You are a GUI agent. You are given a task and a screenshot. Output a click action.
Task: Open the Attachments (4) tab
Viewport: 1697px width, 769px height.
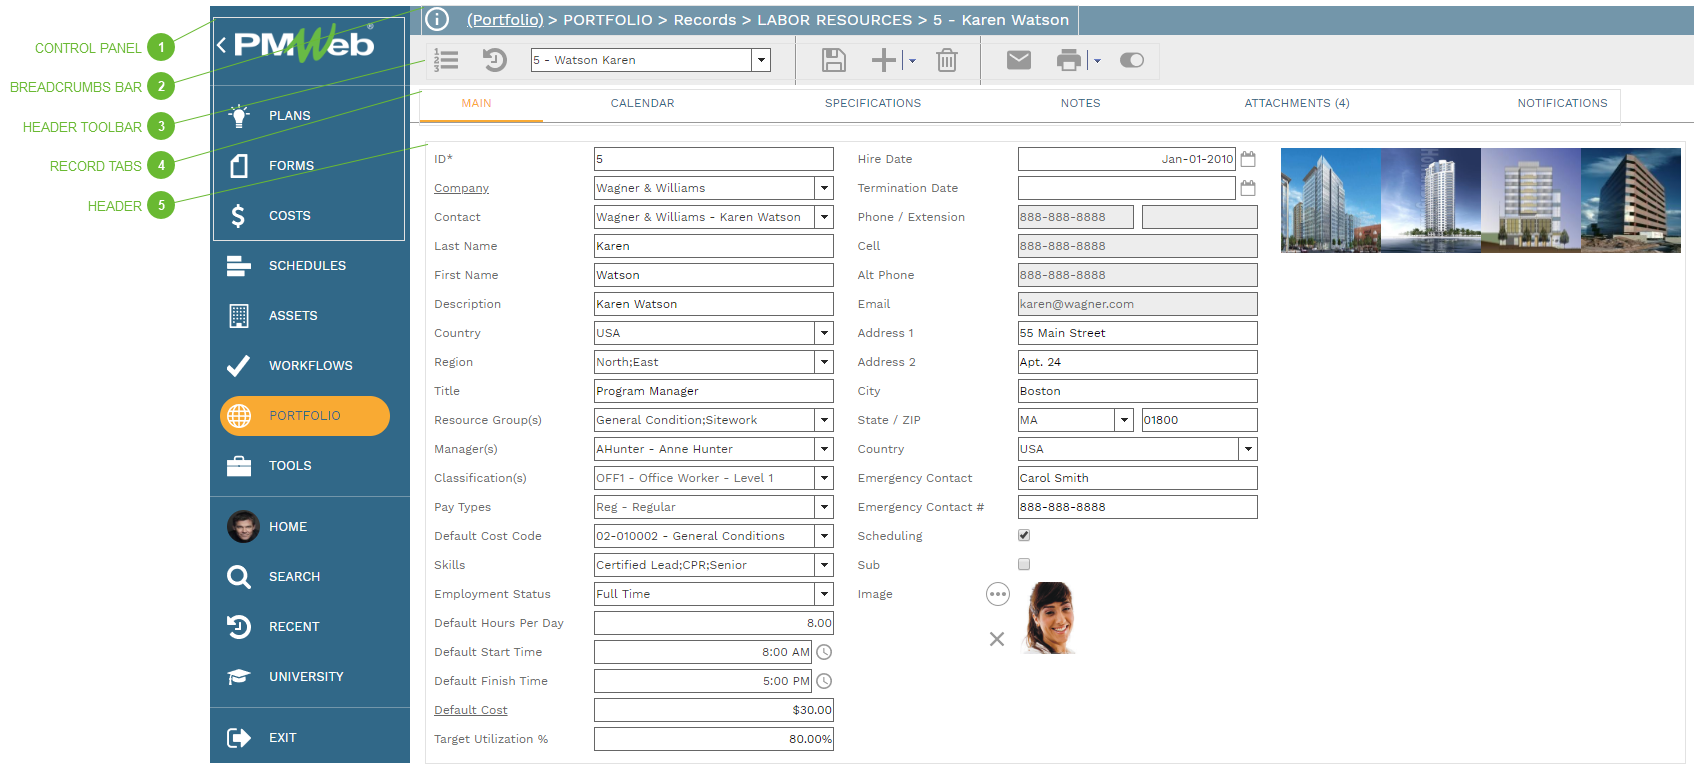pos(1296,104)
